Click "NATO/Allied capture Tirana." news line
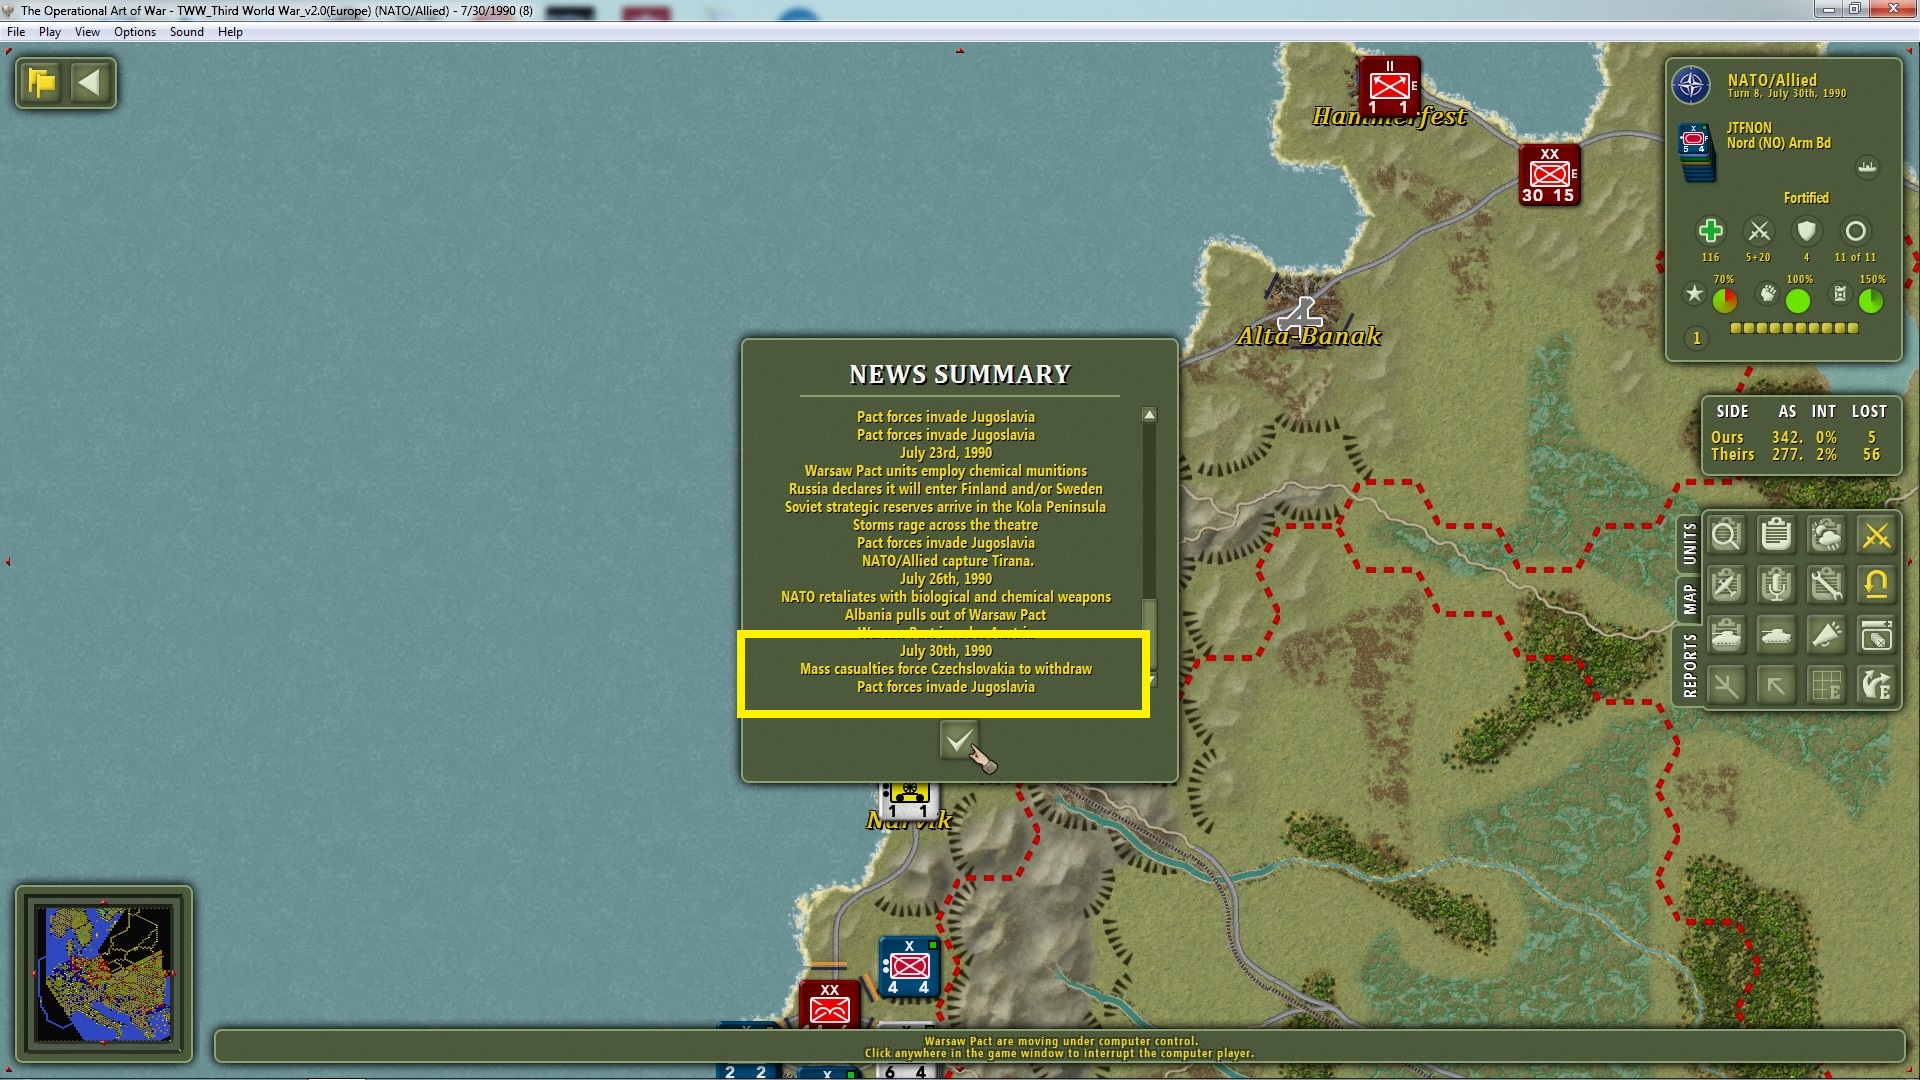 (948, 561)
